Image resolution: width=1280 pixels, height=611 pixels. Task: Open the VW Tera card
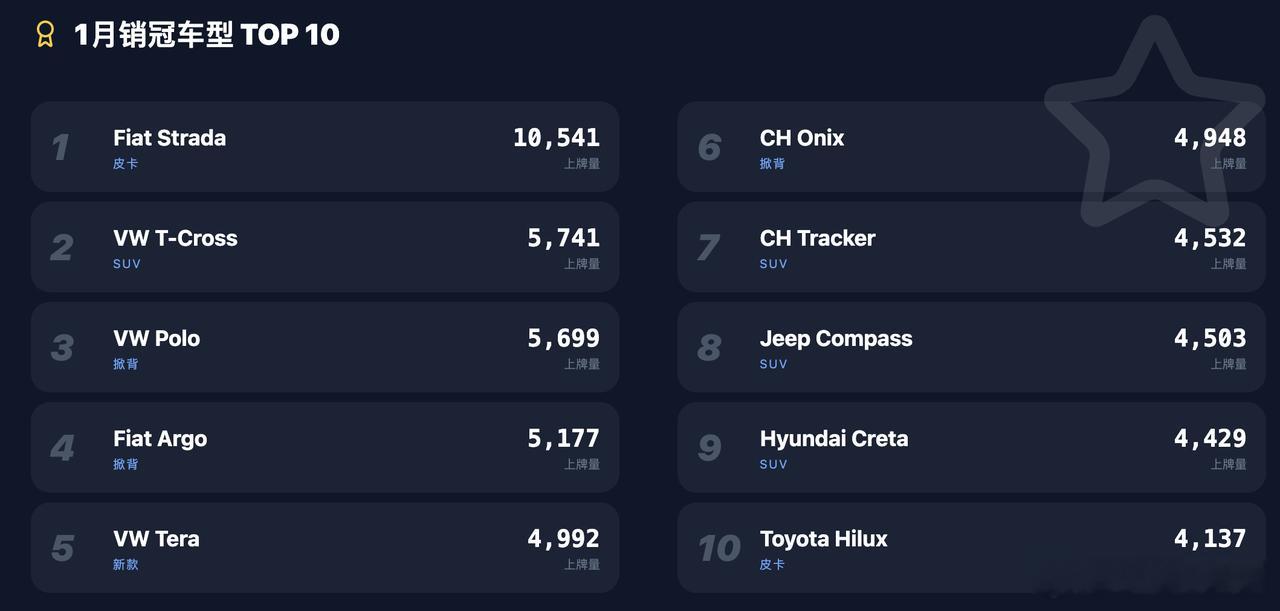325,547
